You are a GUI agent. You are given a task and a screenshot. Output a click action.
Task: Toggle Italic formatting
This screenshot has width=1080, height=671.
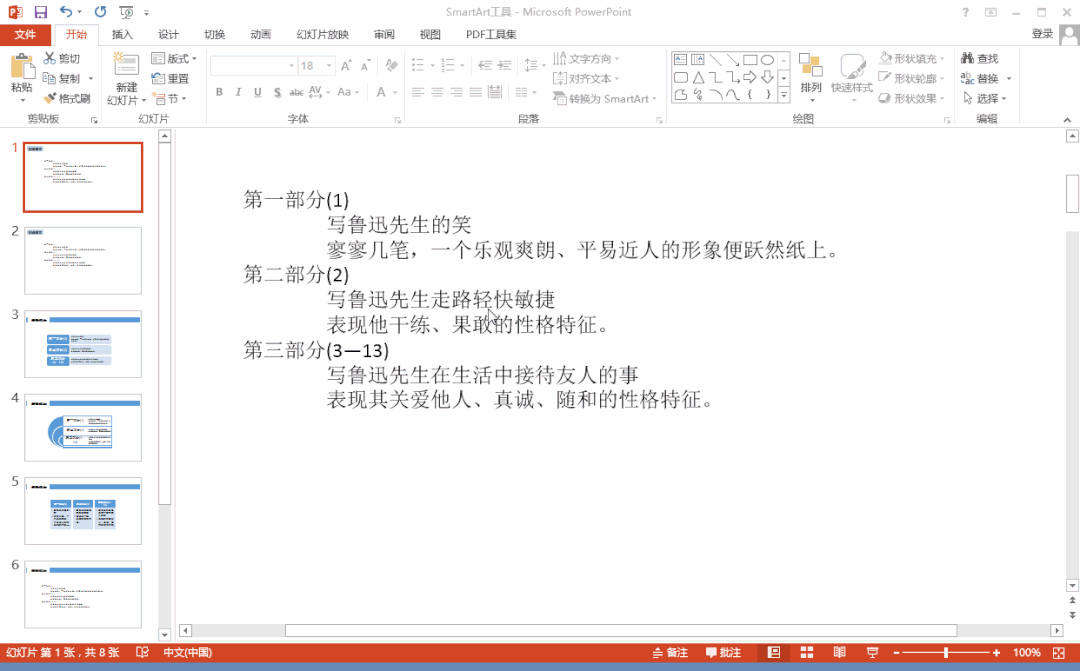(238, 92)
